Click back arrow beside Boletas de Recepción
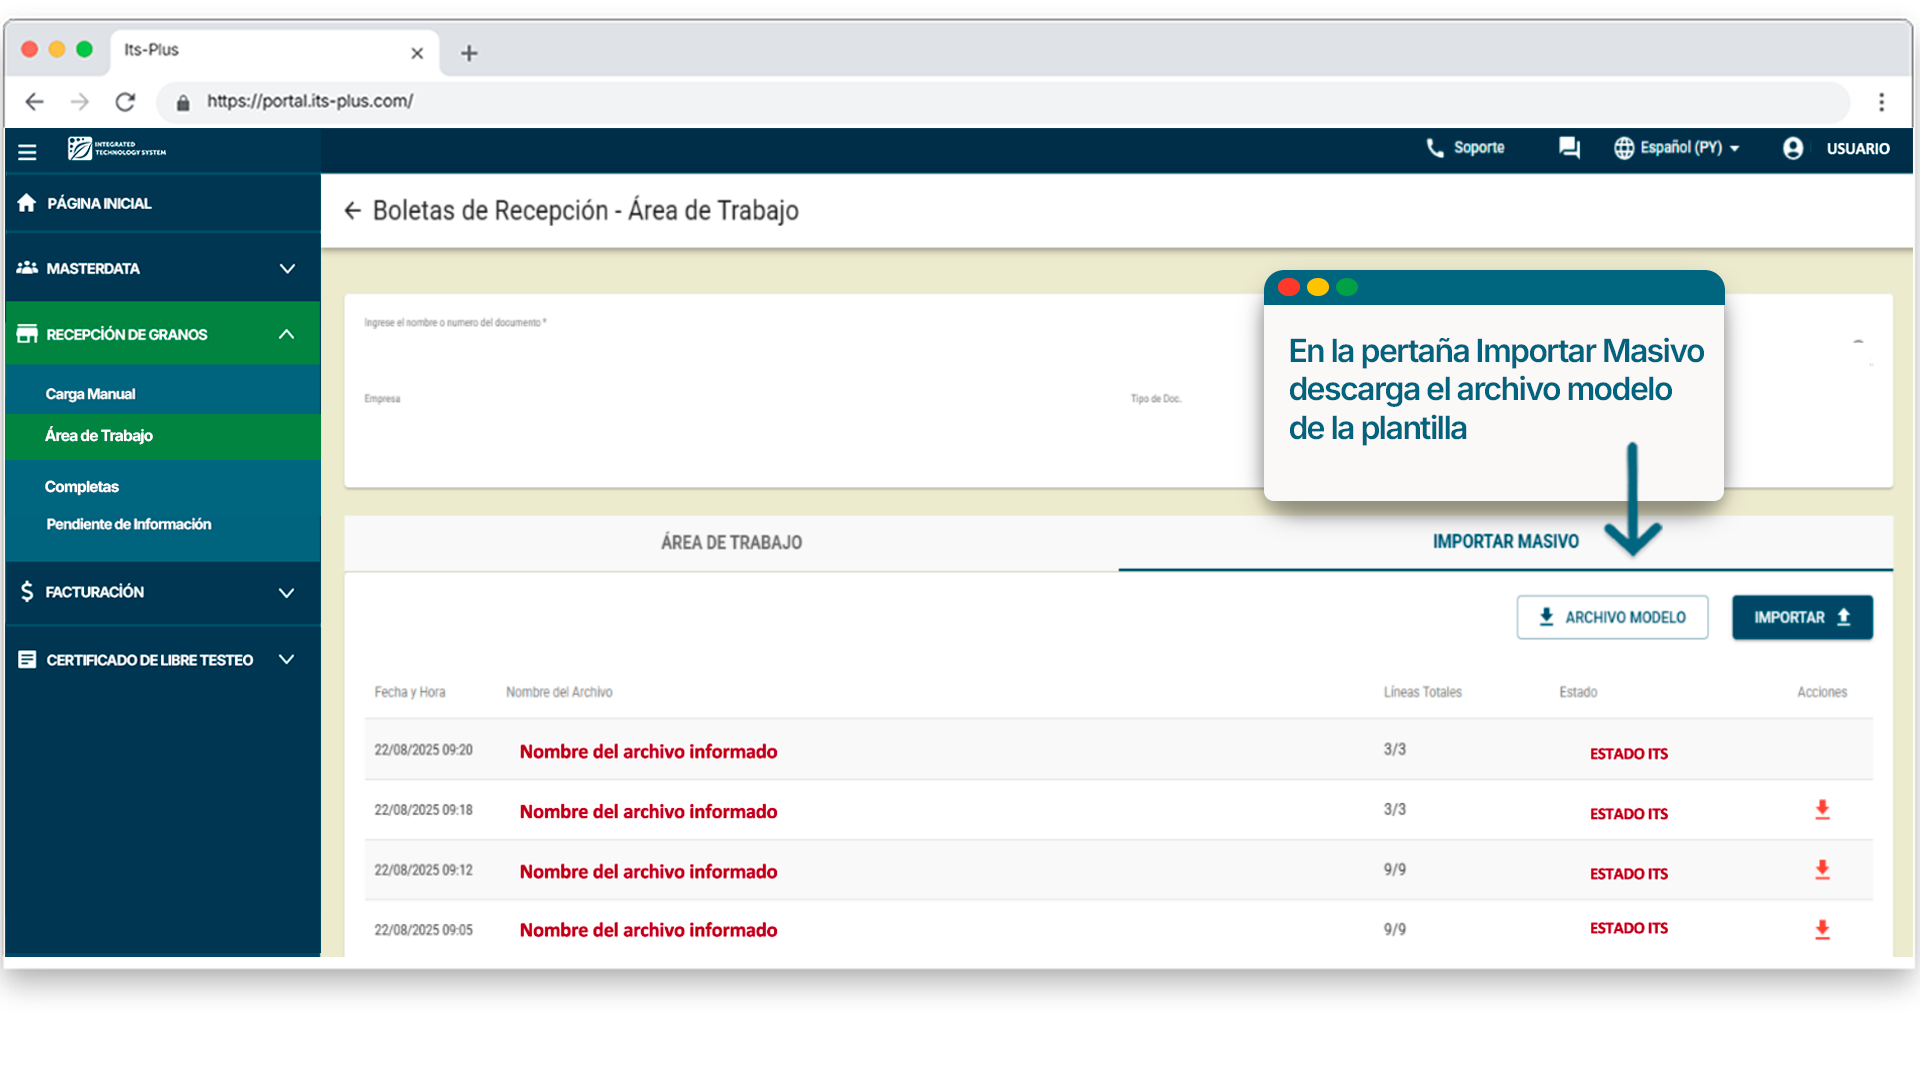Viewport: 1920px width, 1080px height. 352,210
